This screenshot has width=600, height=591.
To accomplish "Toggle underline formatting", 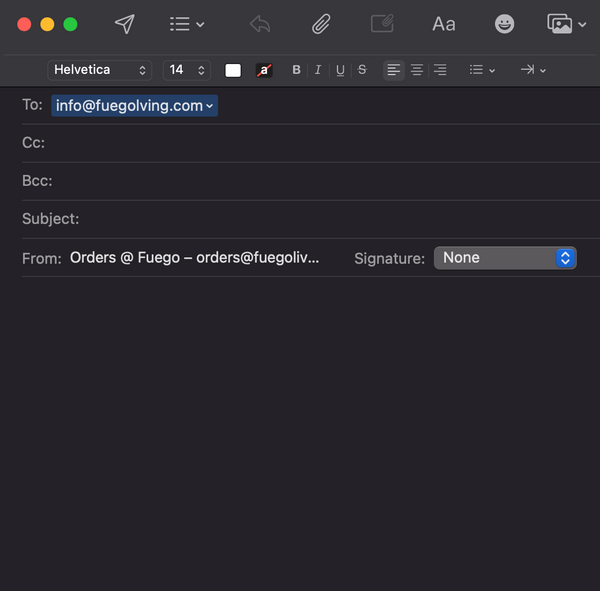I will [340, 70].
